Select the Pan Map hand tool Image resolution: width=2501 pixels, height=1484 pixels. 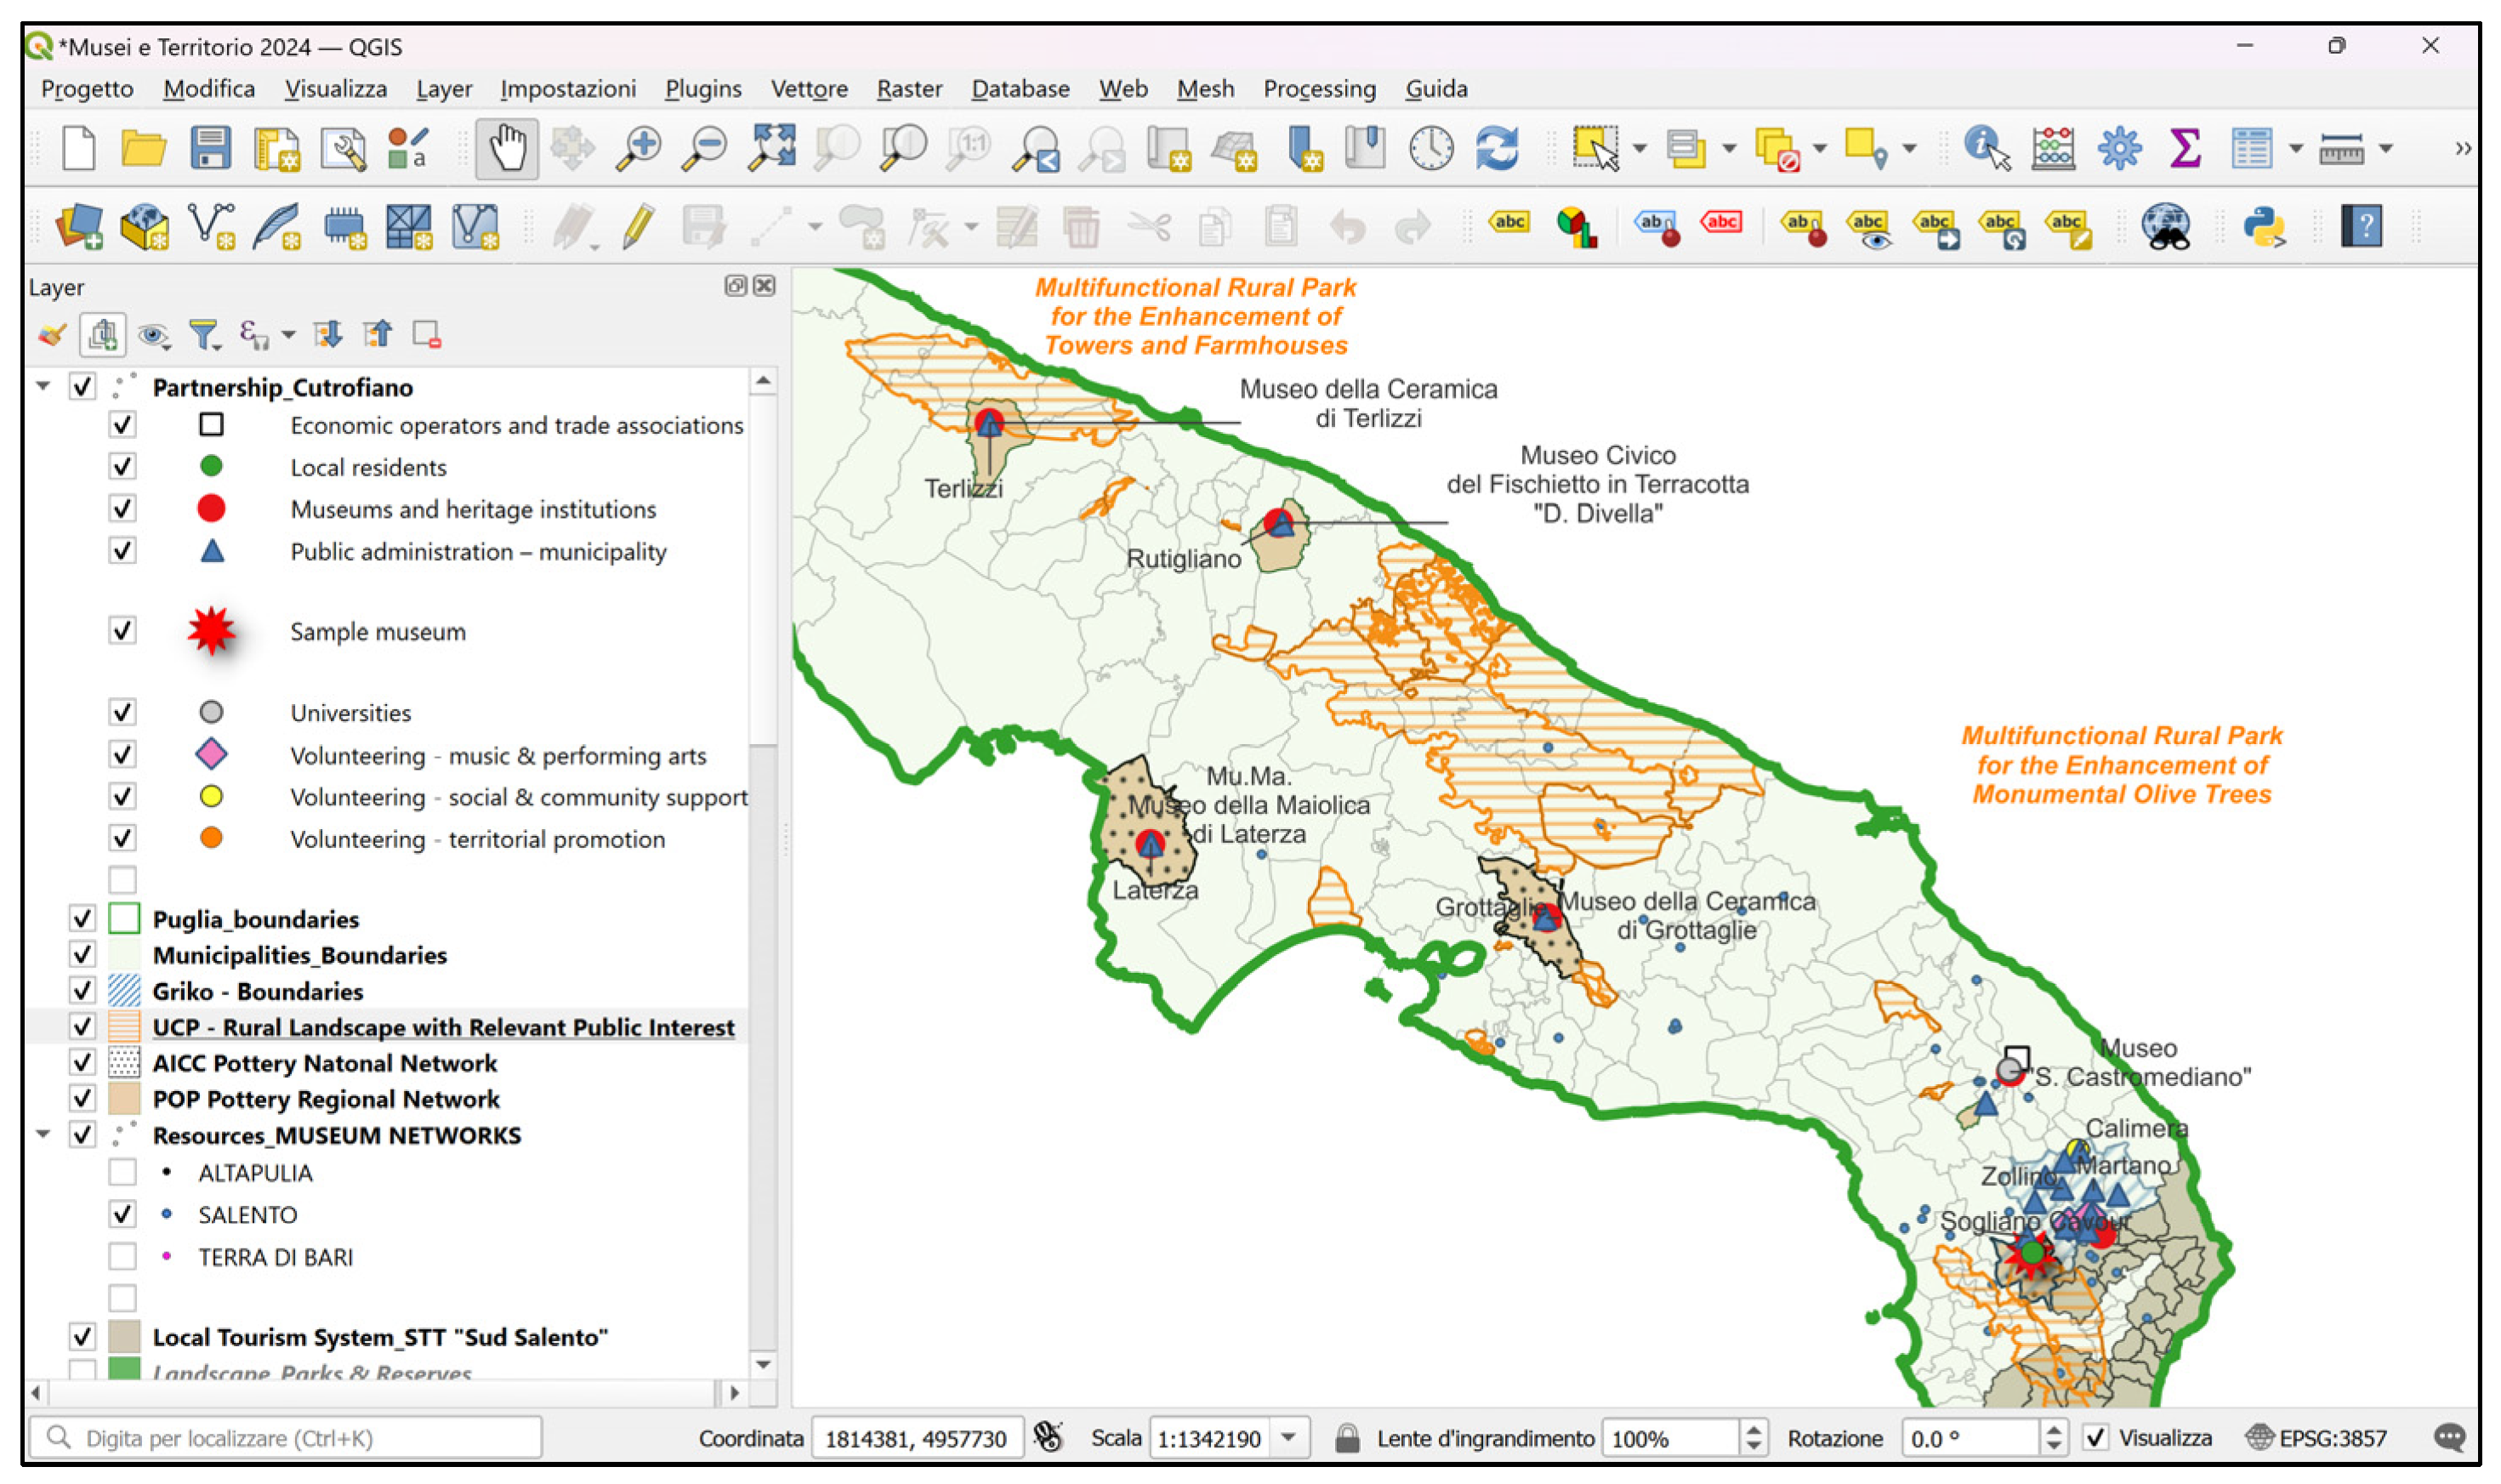point(506,149)
